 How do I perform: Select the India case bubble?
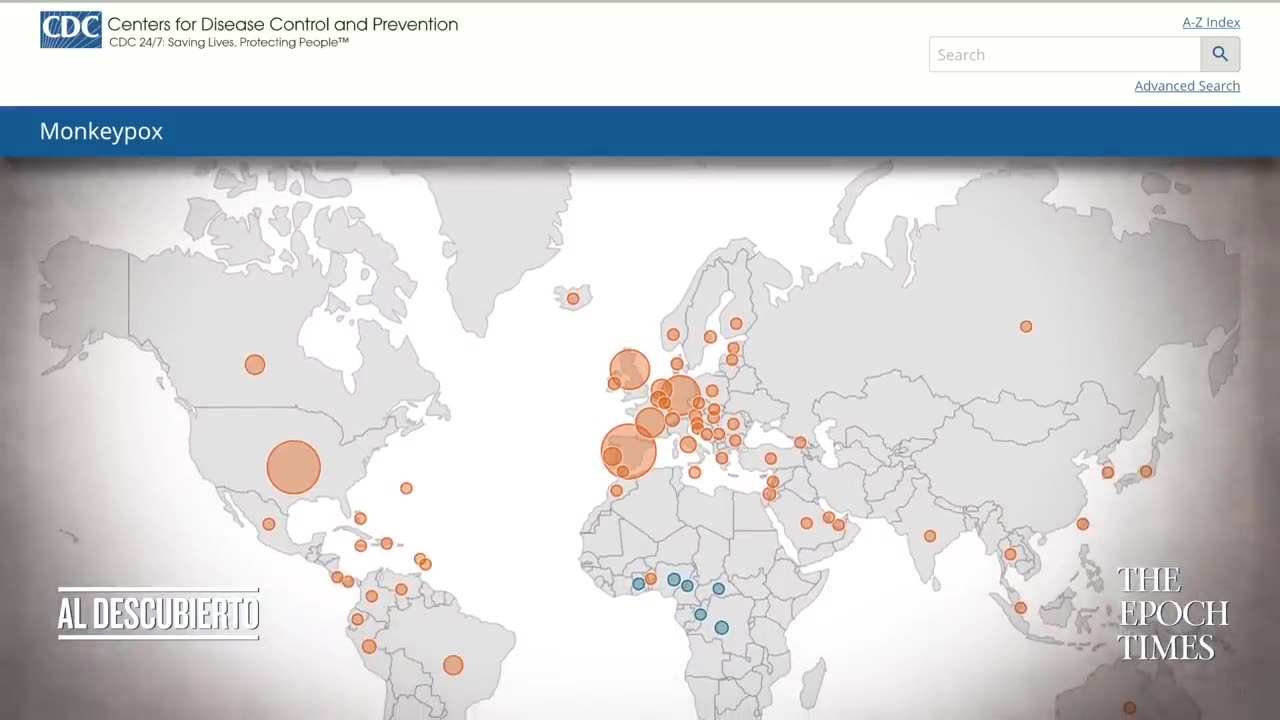[x=930, y=536]
